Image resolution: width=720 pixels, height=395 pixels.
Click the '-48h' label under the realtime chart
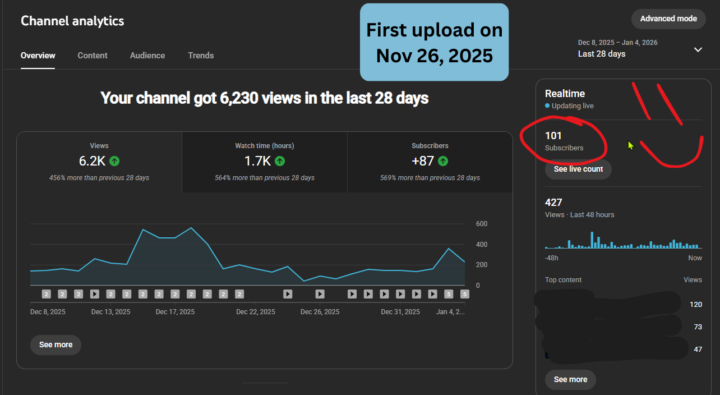point(551,258)
